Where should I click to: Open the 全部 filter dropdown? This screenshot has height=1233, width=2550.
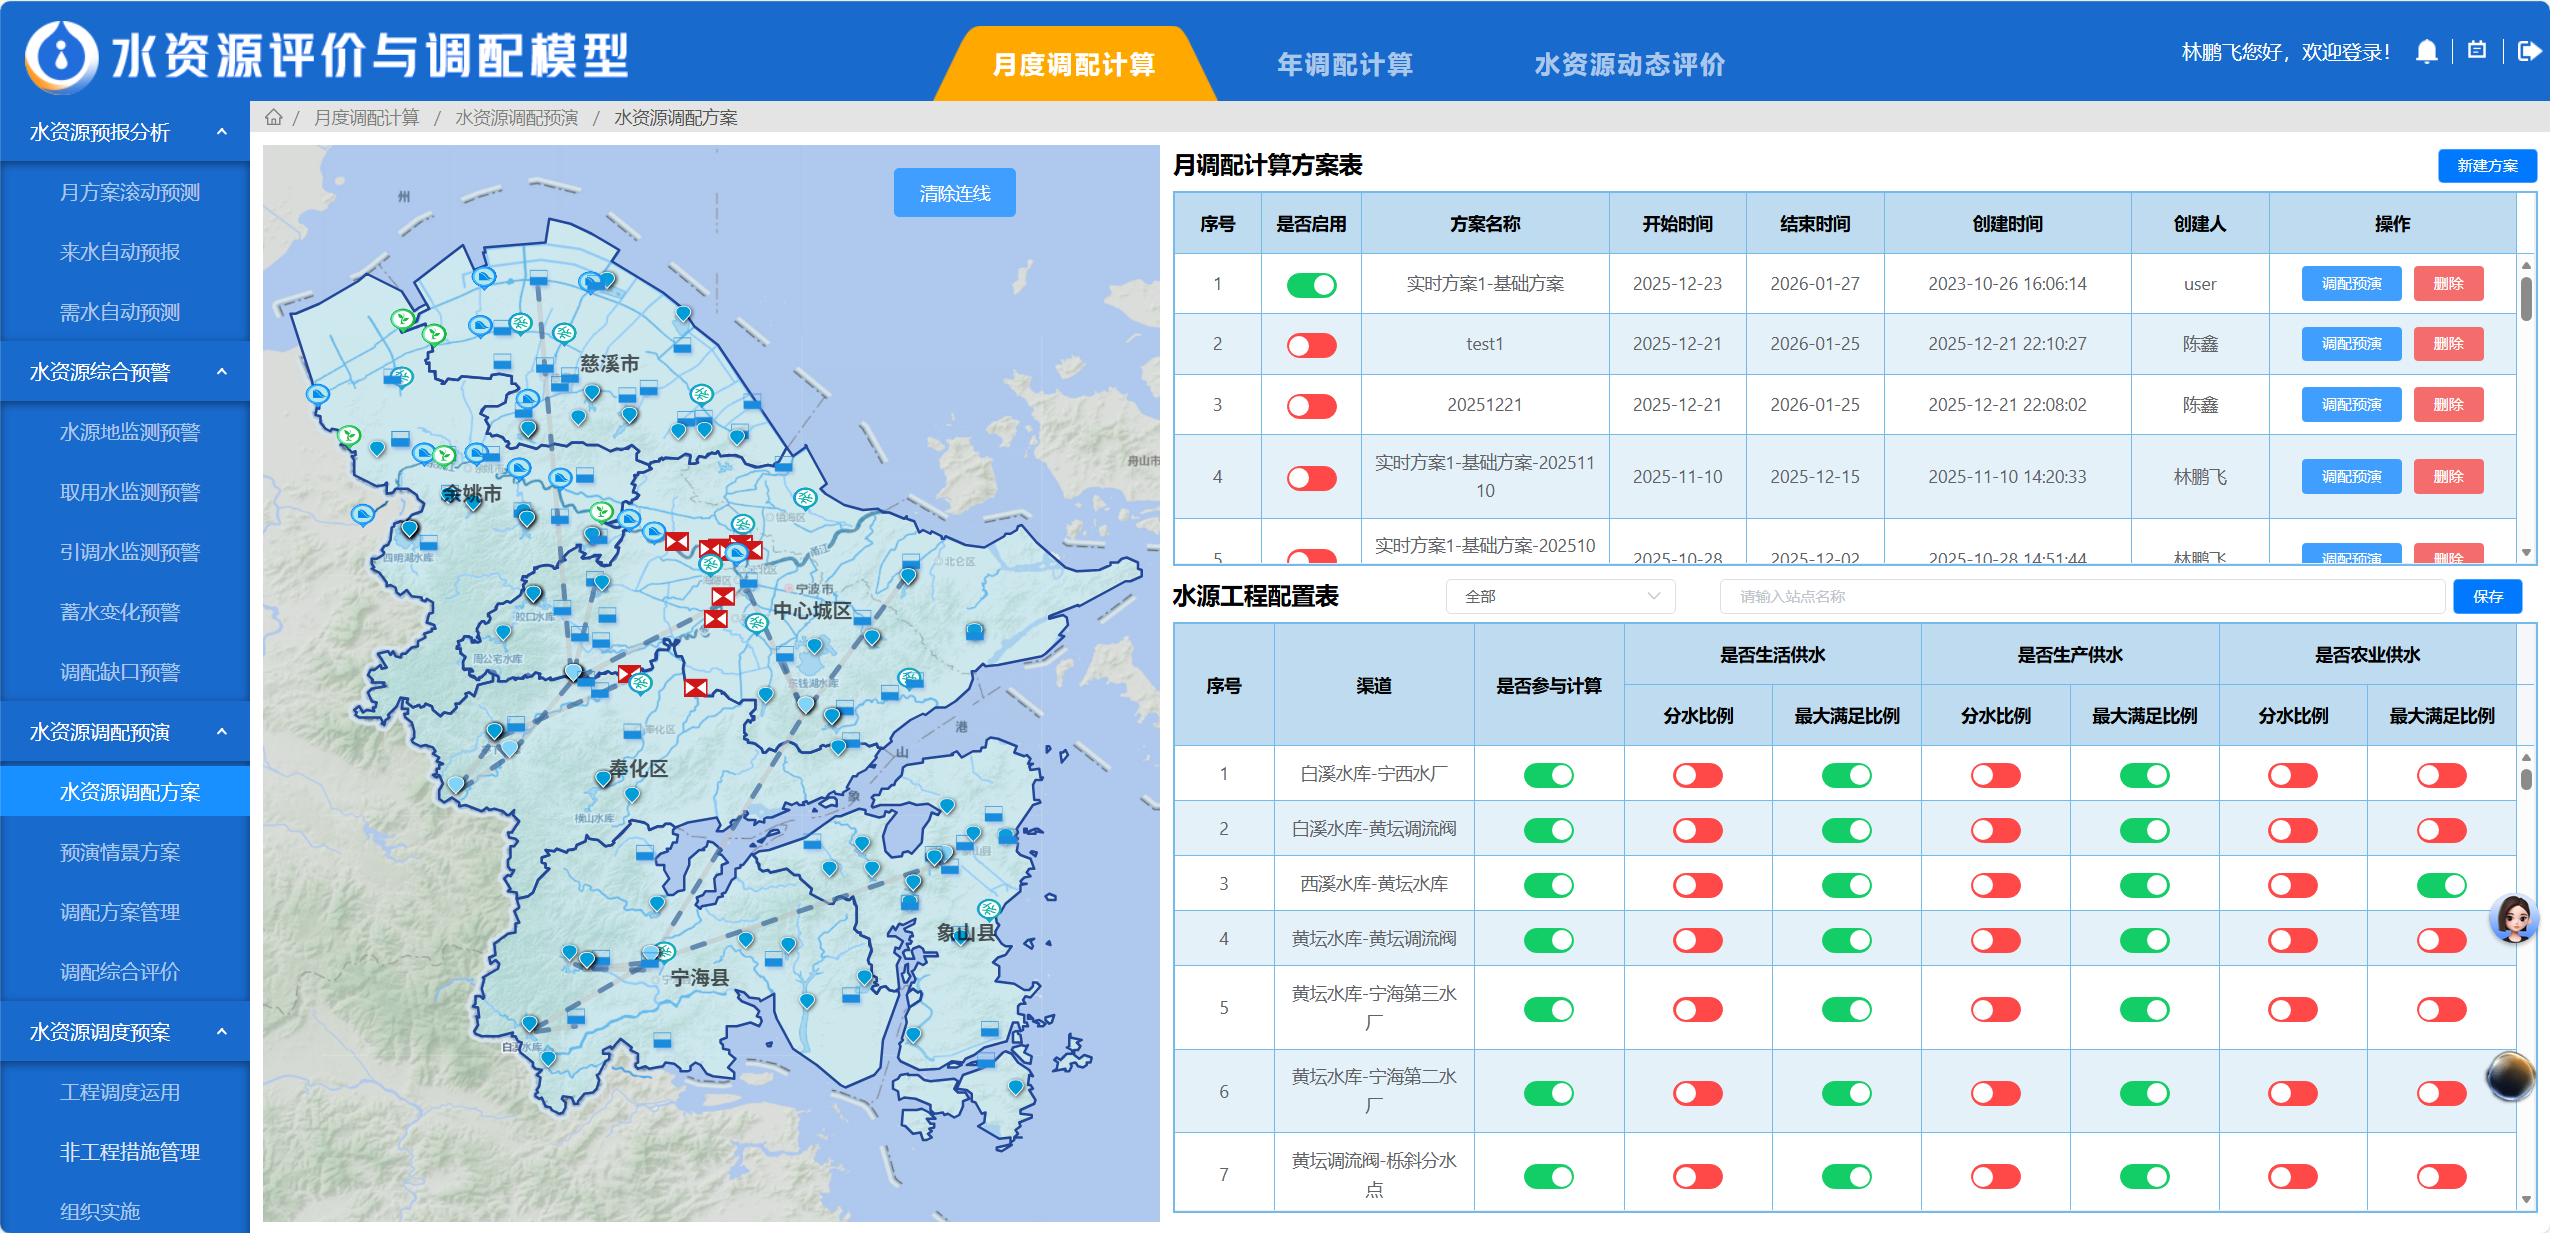pos(1560,597)
